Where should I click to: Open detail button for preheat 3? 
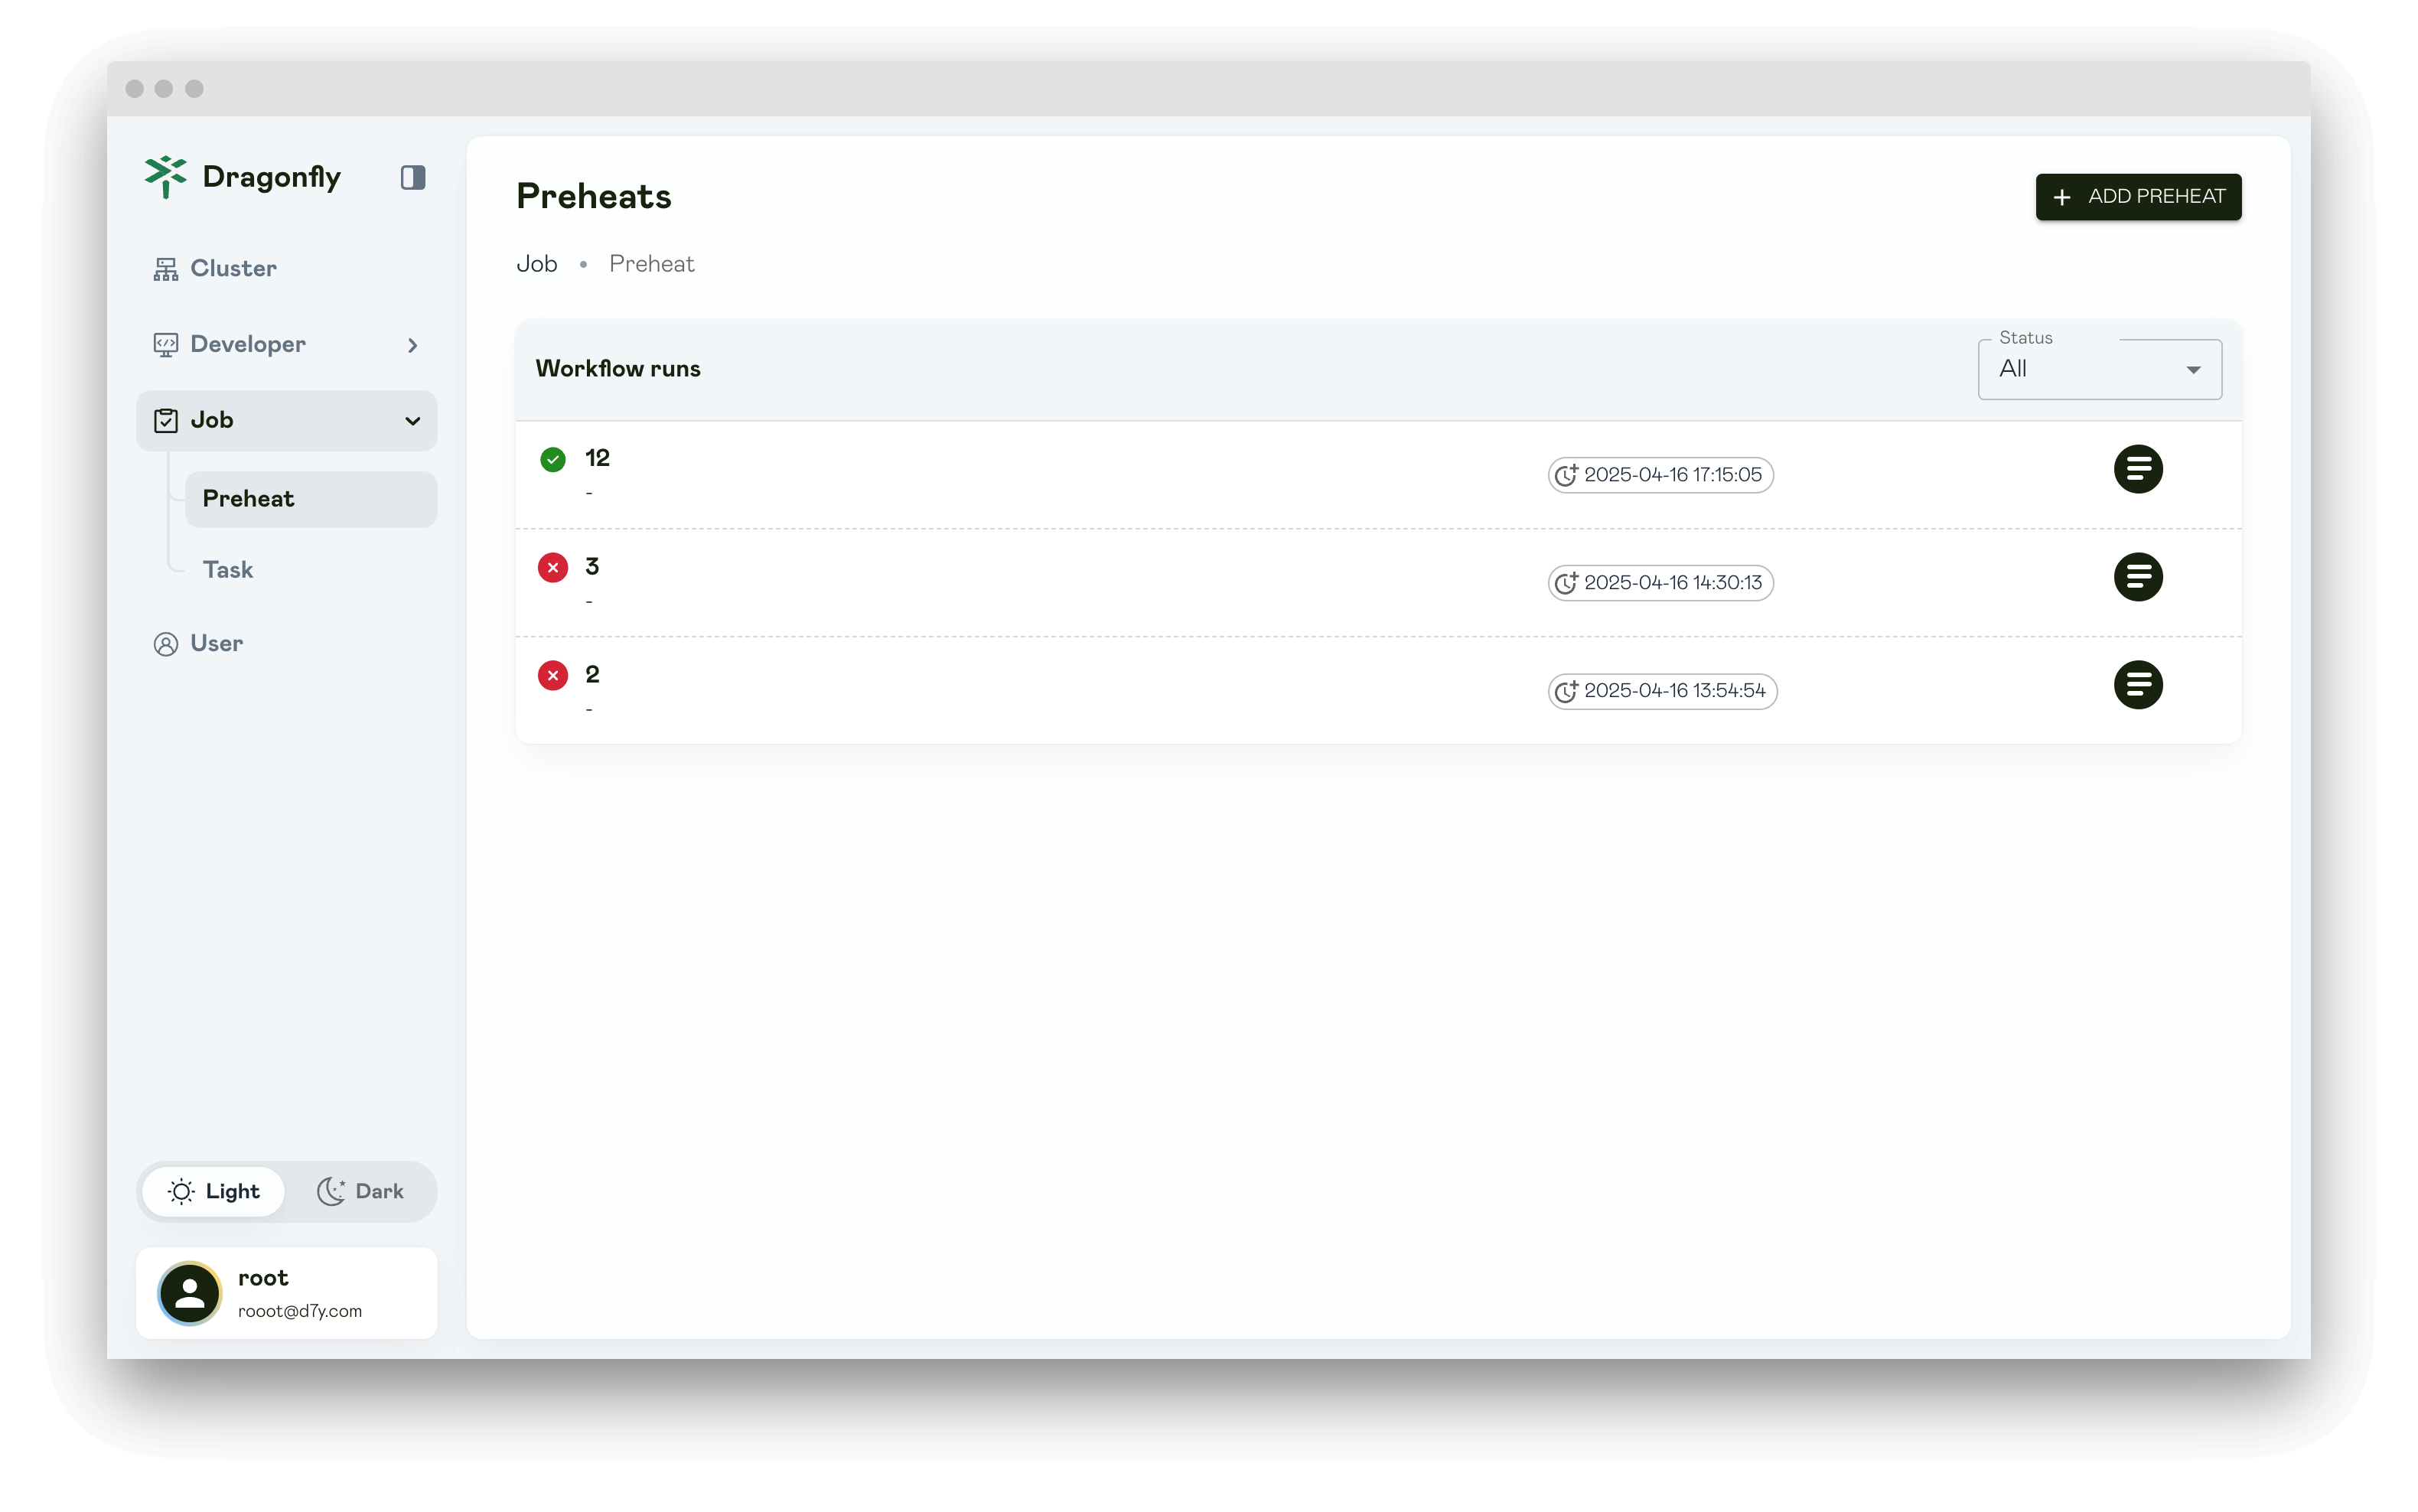click(2137, 577)
